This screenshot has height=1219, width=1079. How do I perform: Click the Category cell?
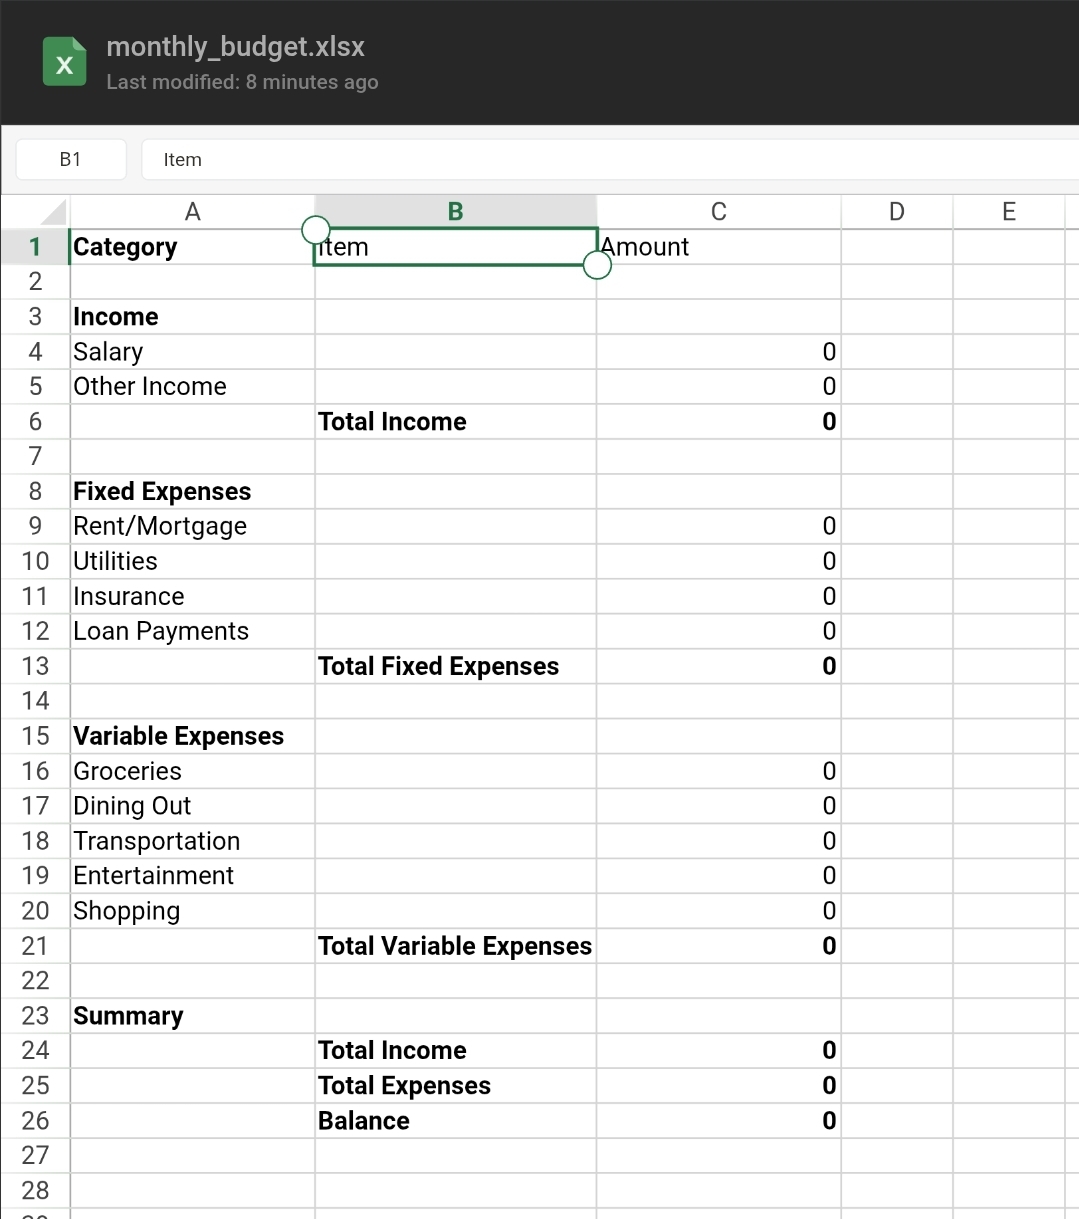click(x=193, y=247)
